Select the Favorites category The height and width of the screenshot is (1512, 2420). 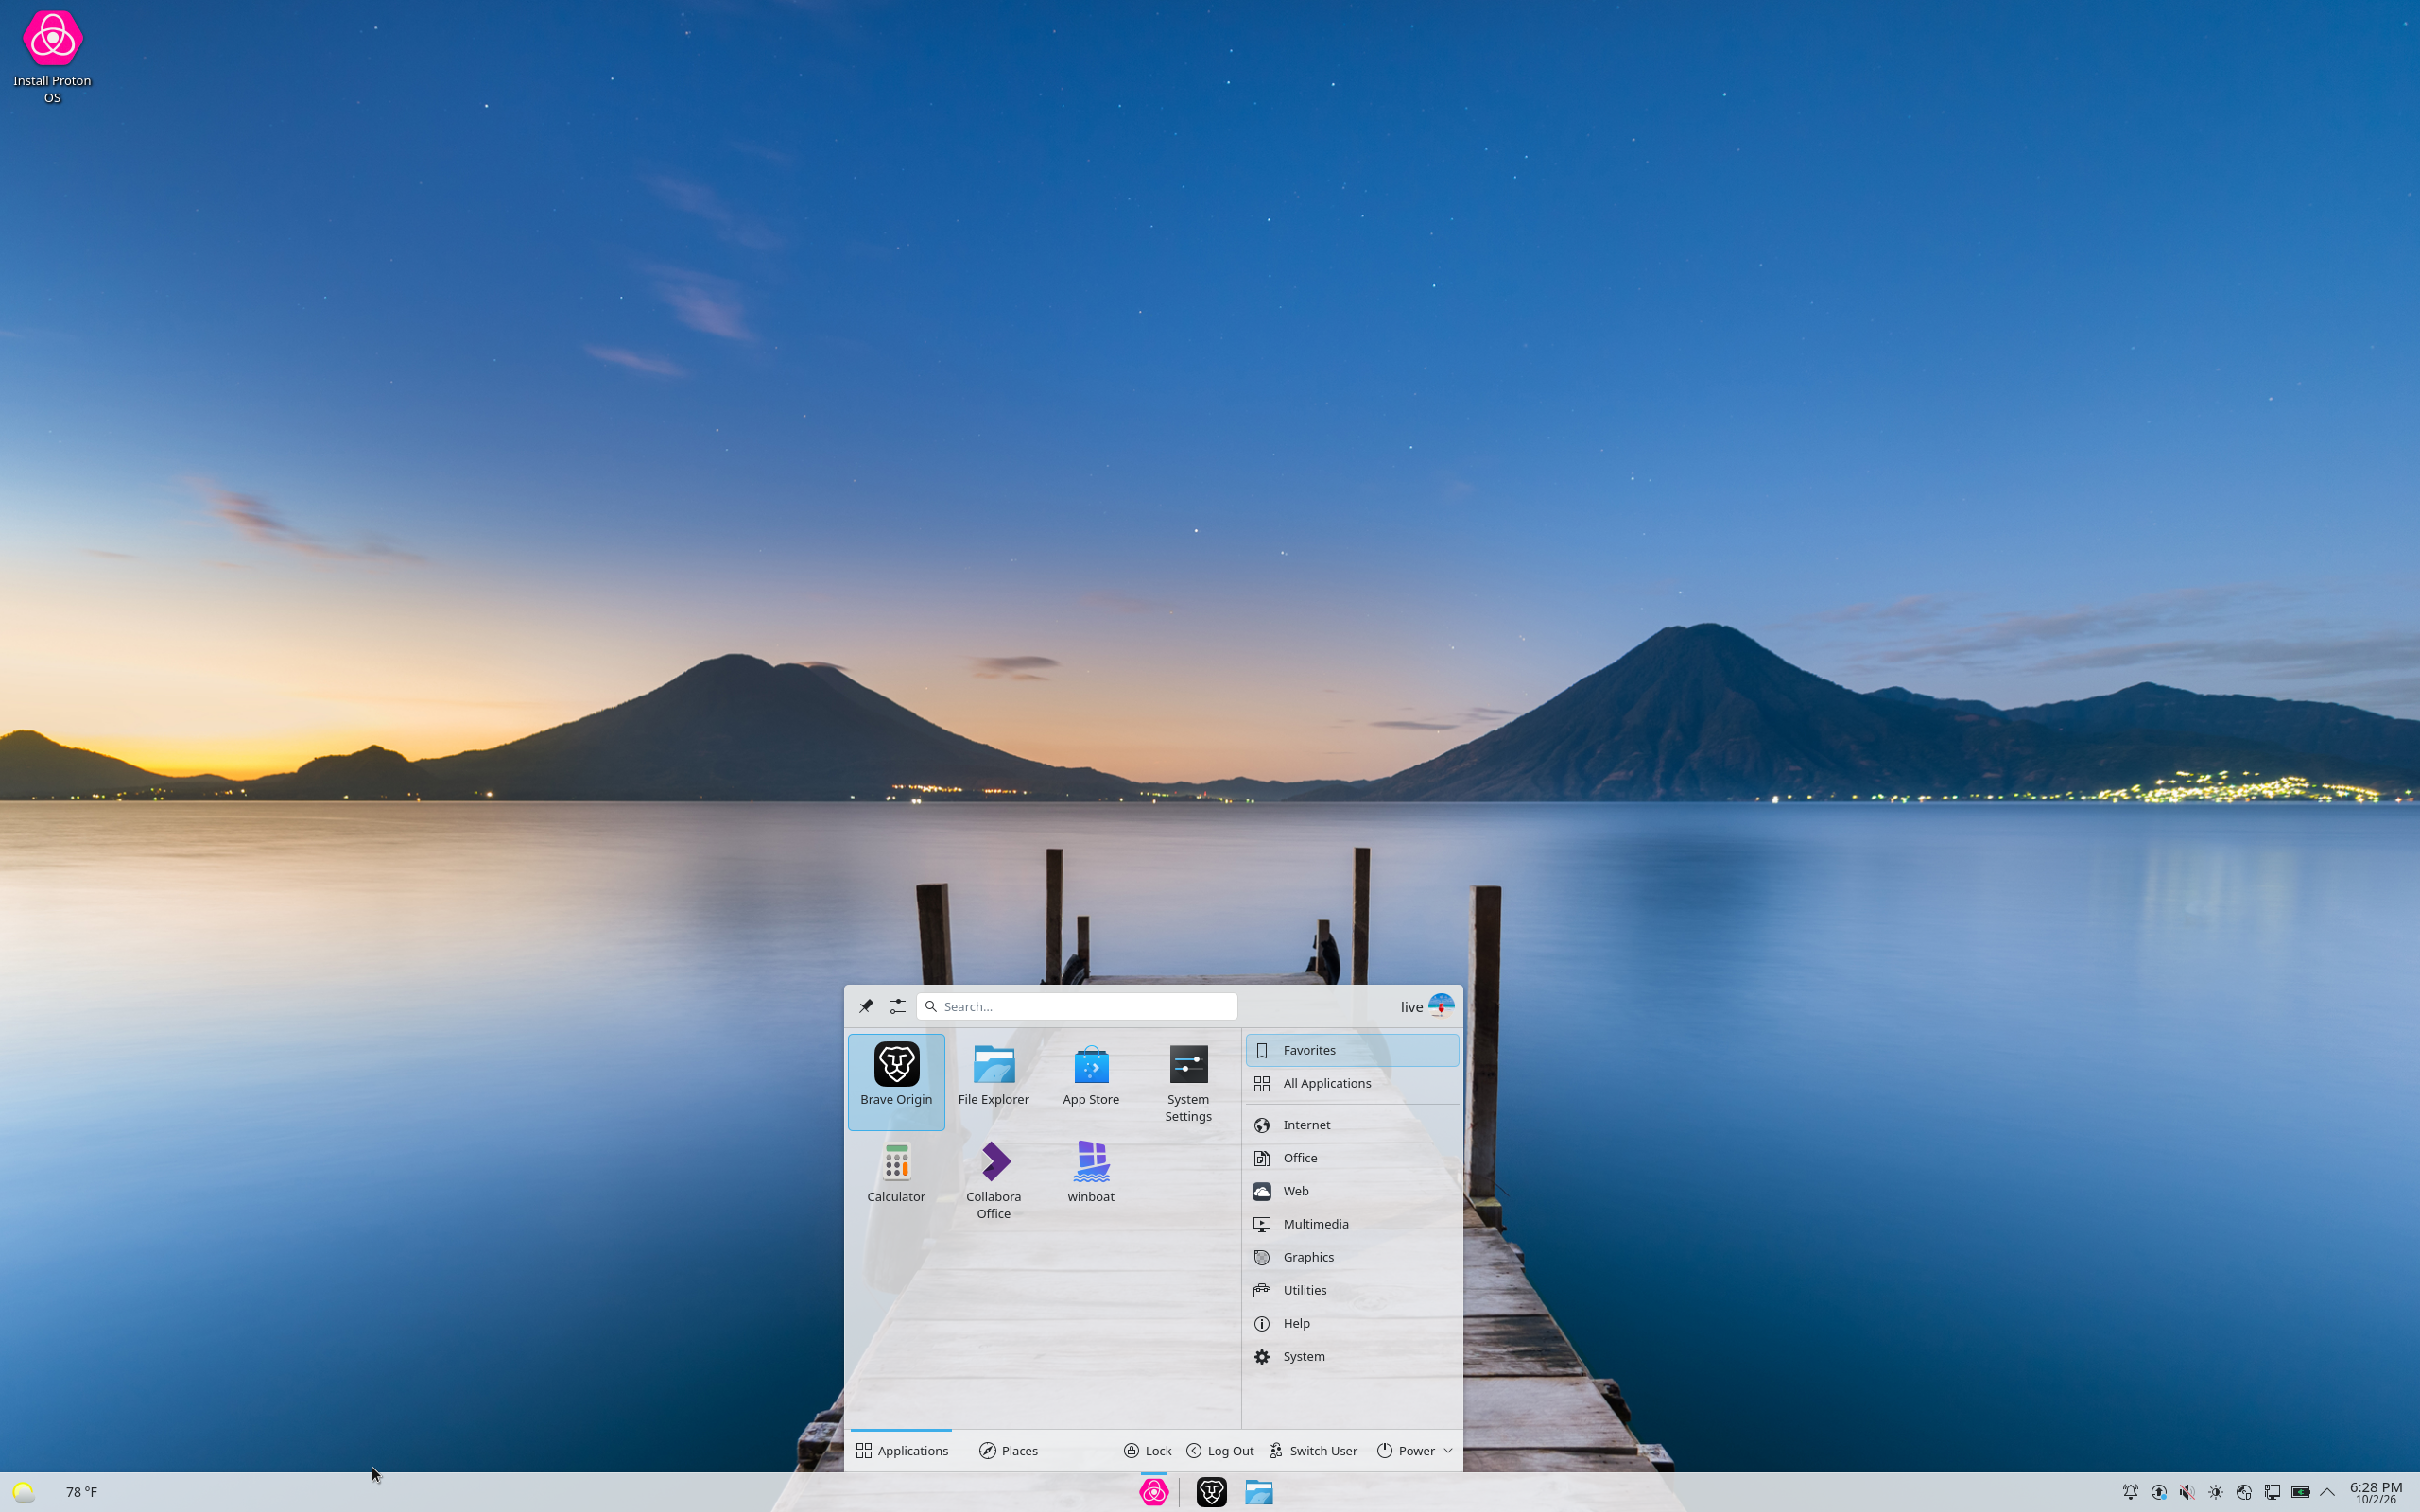coord(1352,1050)
